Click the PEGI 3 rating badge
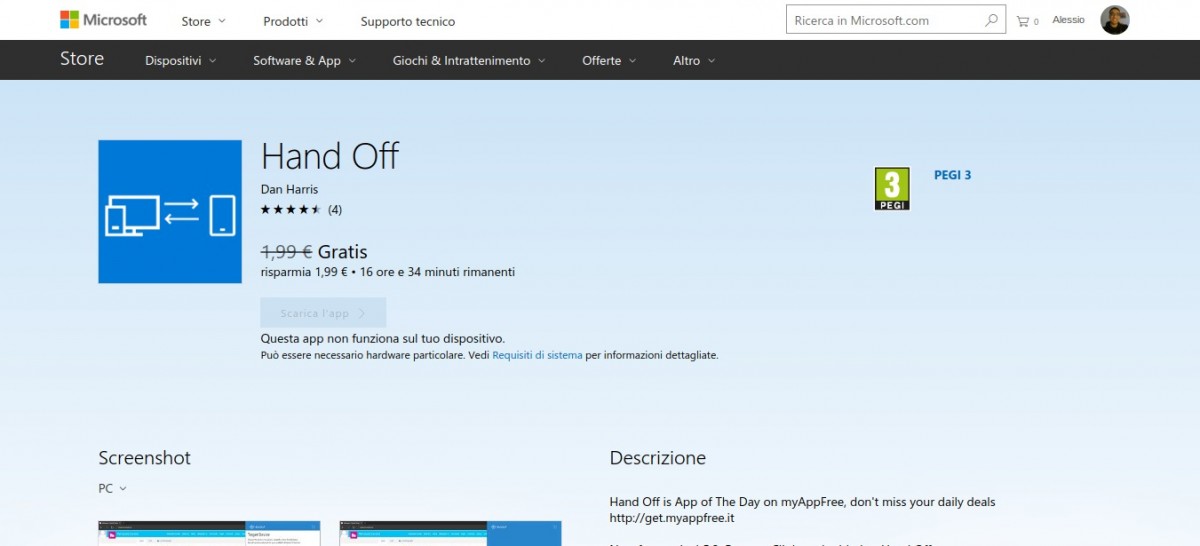The image size is (1200, 546). [892, 189]
